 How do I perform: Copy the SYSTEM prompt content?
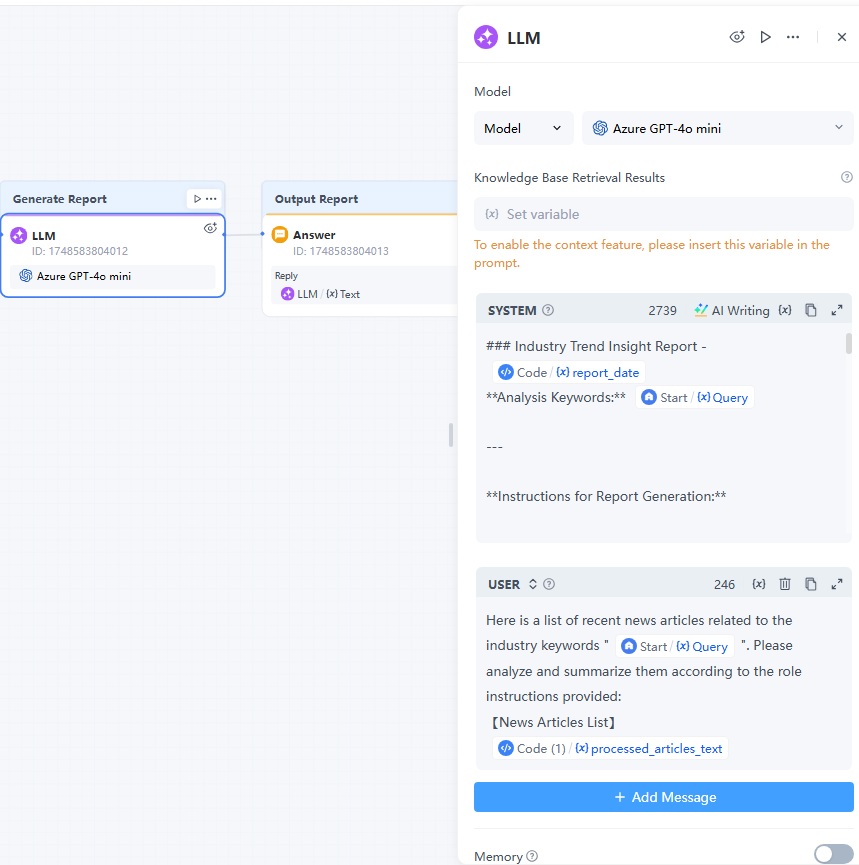coord(810,310)
